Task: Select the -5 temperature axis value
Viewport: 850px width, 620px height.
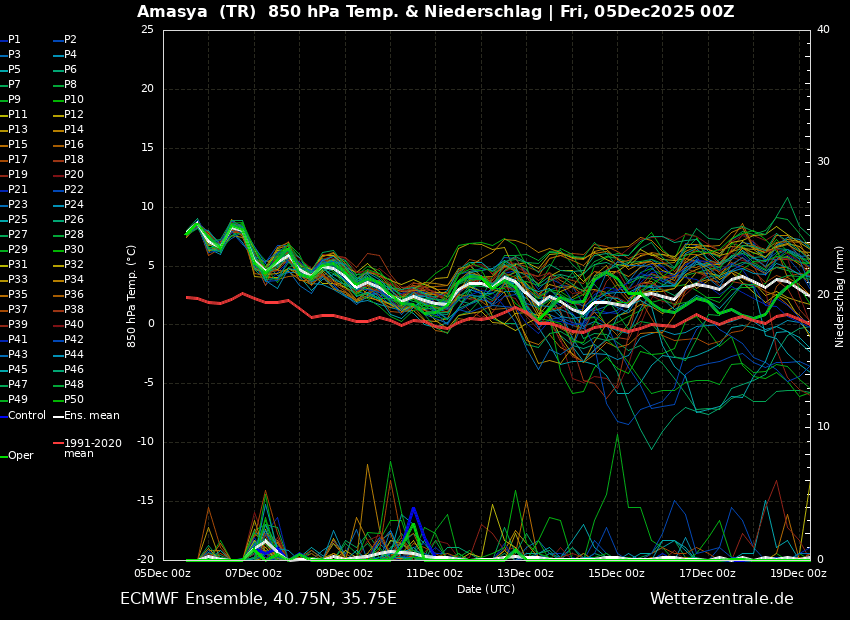Action: pyautogui.click(x=148, y=384)
